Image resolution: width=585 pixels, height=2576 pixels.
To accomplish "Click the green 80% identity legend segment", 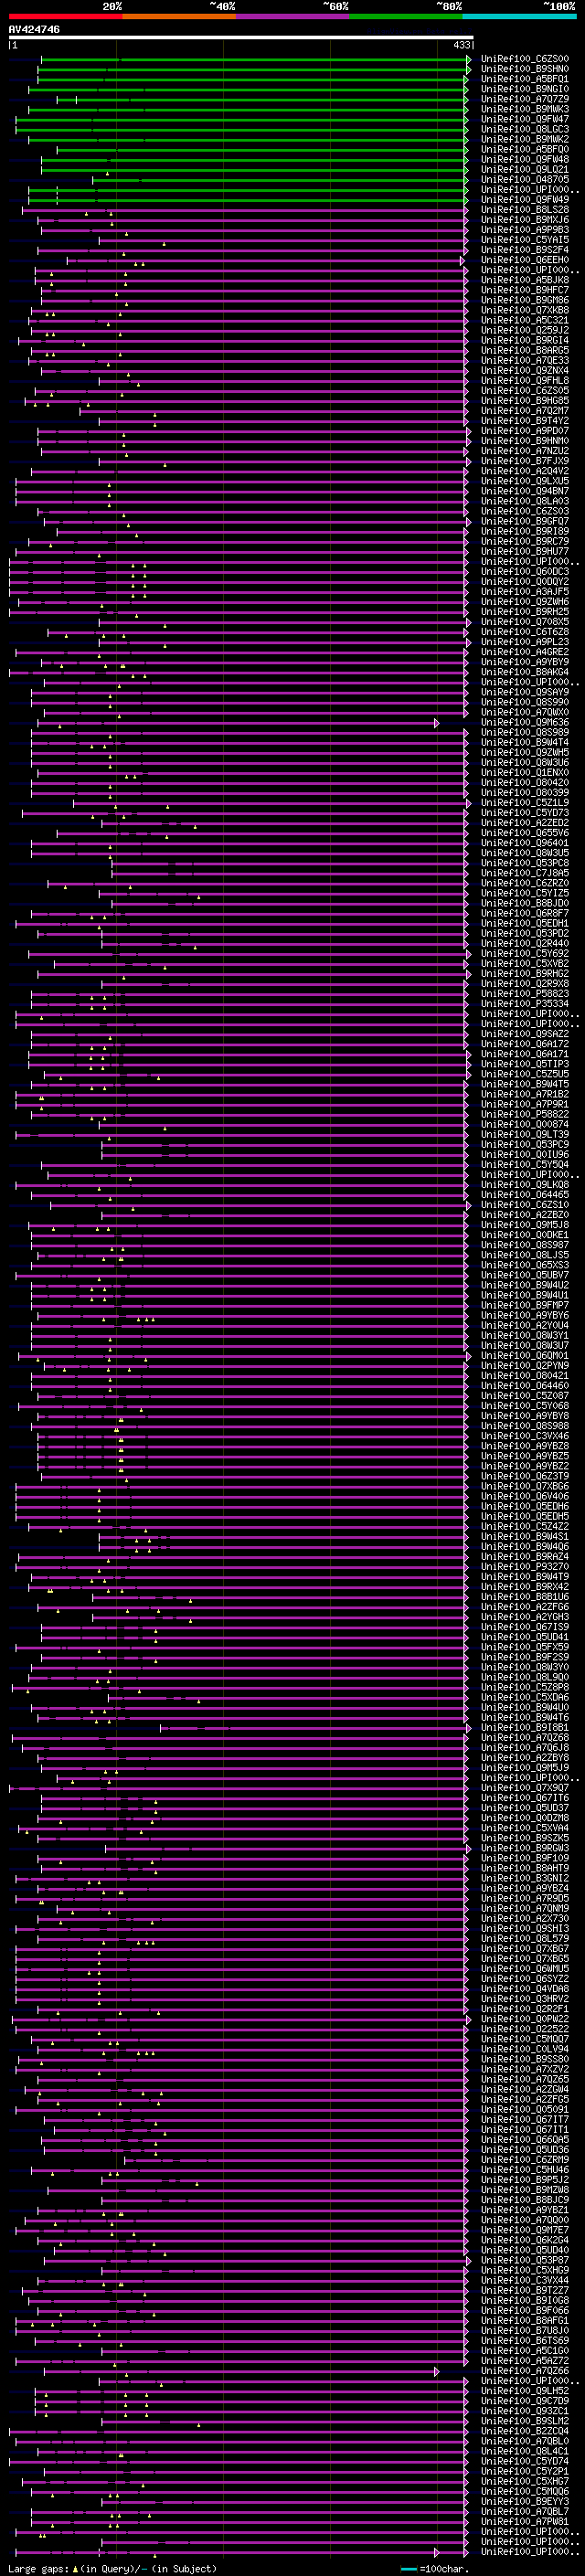I will (406, 16).
